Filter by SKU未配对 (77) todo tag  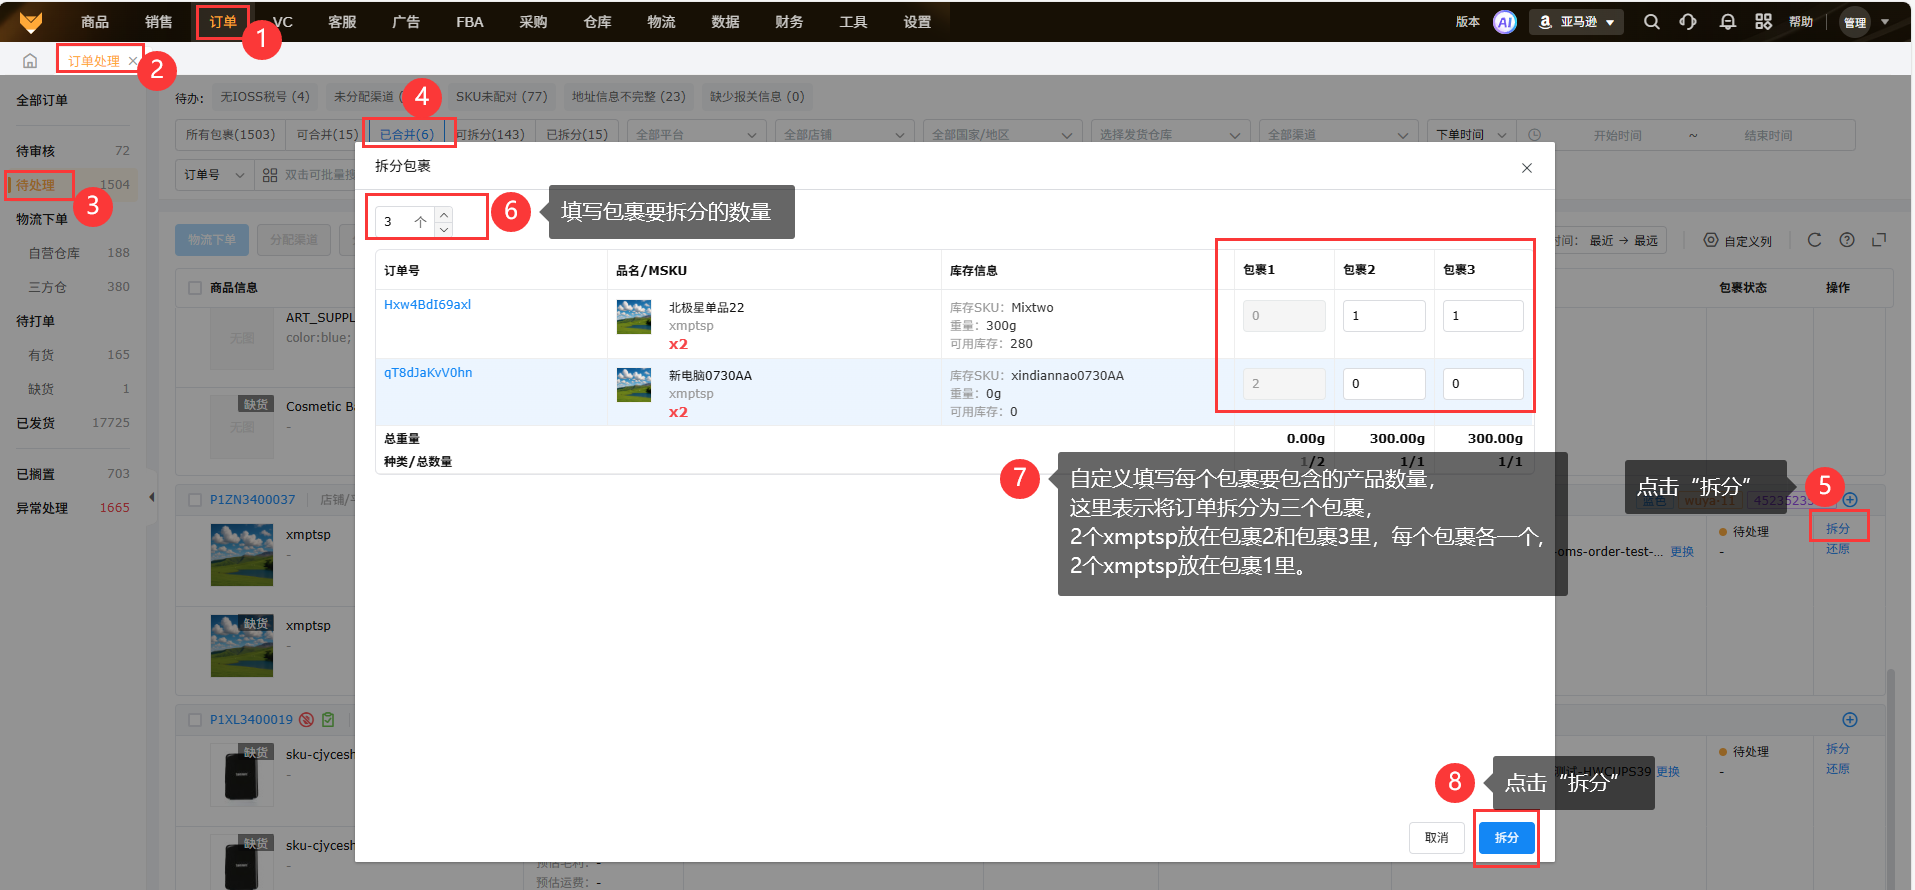coord(501,97)
